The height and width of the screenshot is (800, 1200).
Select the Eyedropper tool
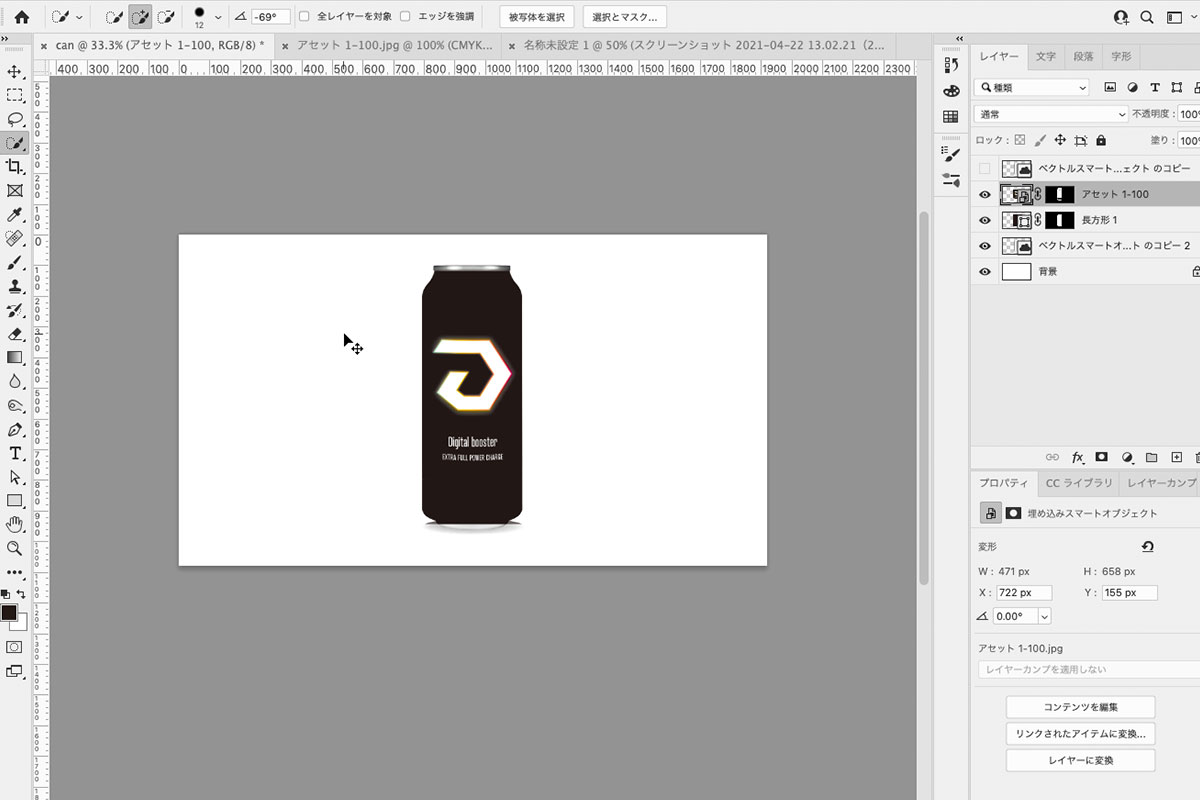tap(15, 215)
